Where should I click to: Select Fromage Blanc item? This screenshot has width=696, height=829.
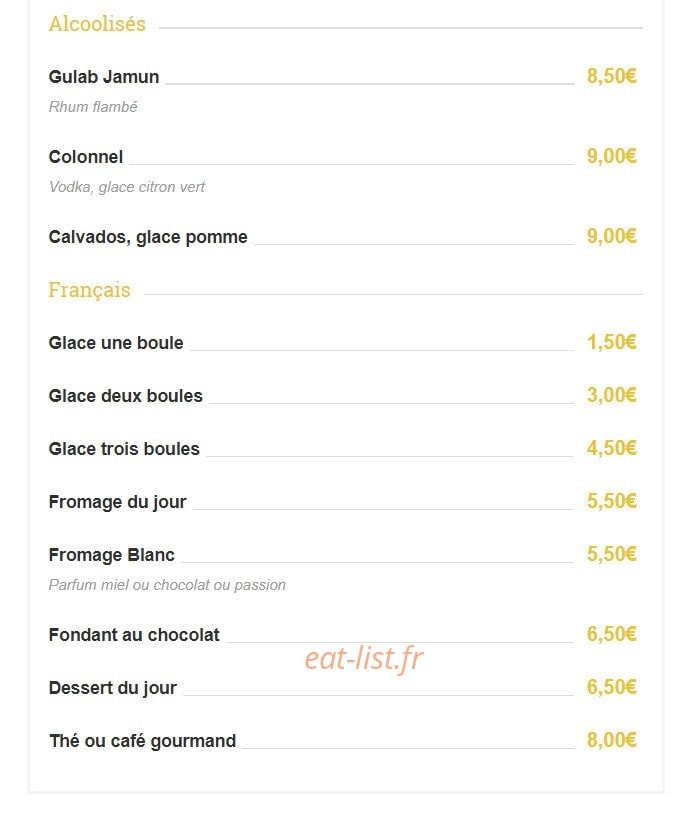pyautogui.click(x=112, y=555)
